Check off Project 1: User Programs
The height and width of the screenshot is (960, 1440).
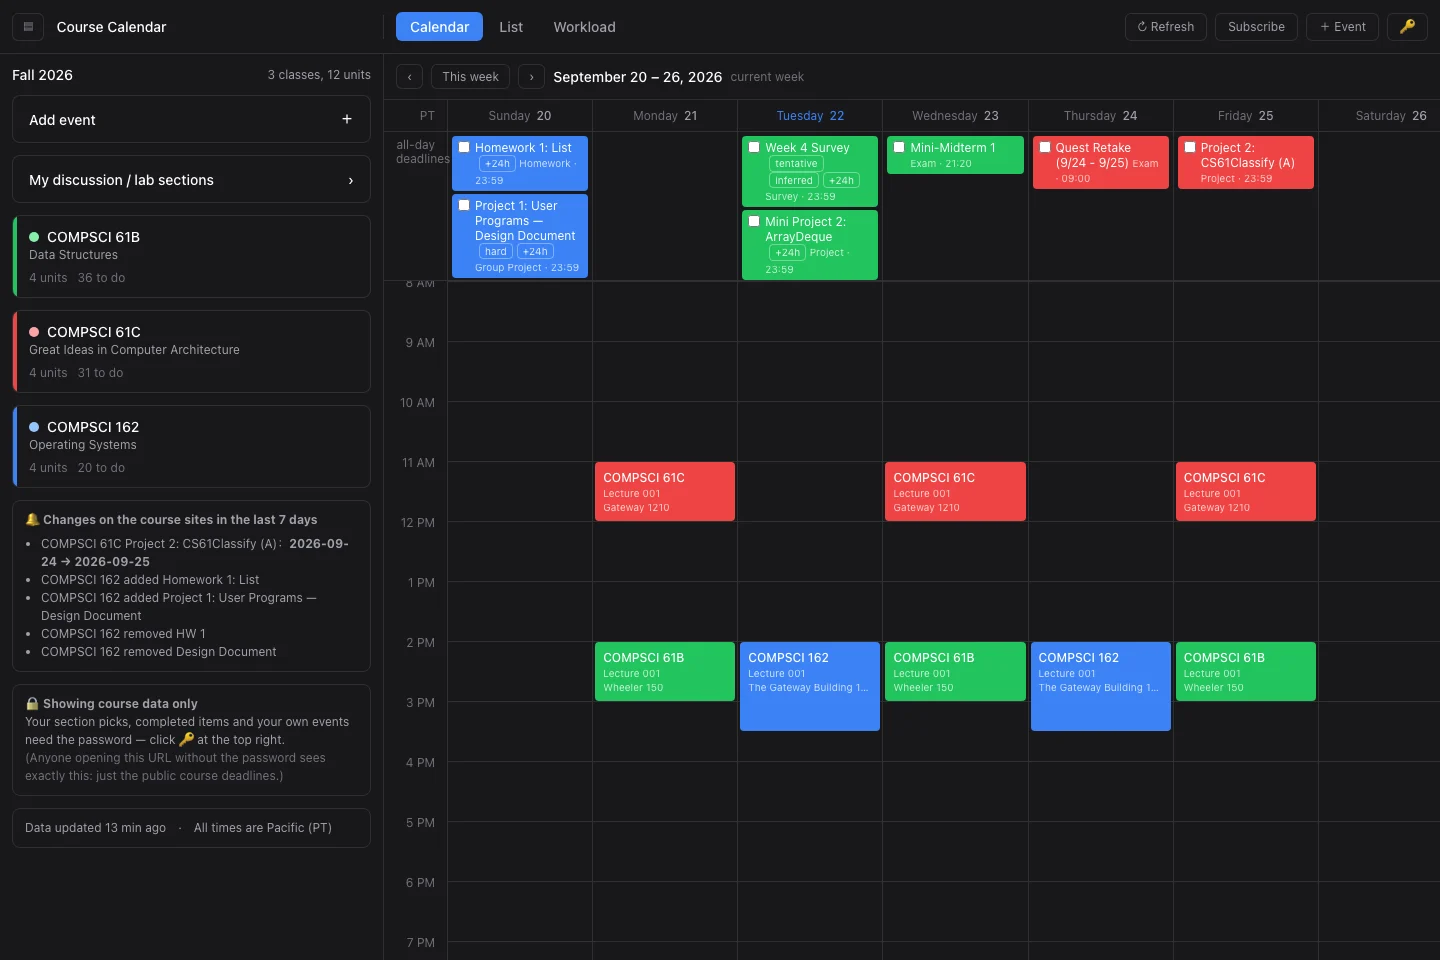pyautogui.click(x=464, y=205)
